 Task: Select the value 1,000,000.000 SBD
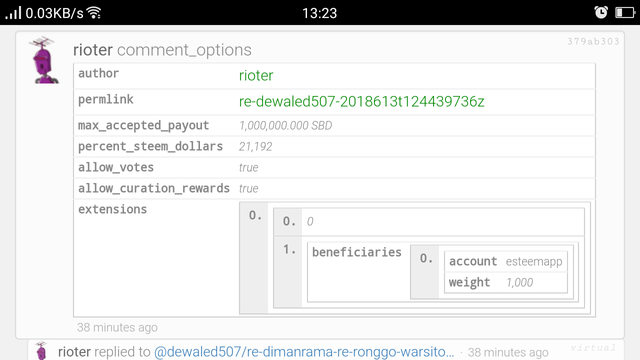285,125
